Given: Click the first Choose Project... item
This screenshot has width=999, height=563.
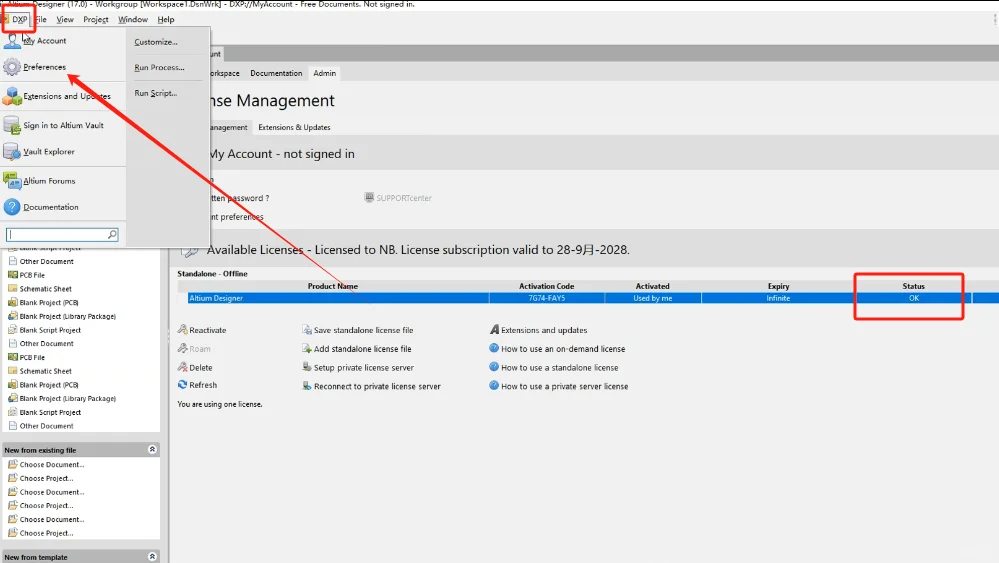Looking at the screenshot, I should point(47,479).
